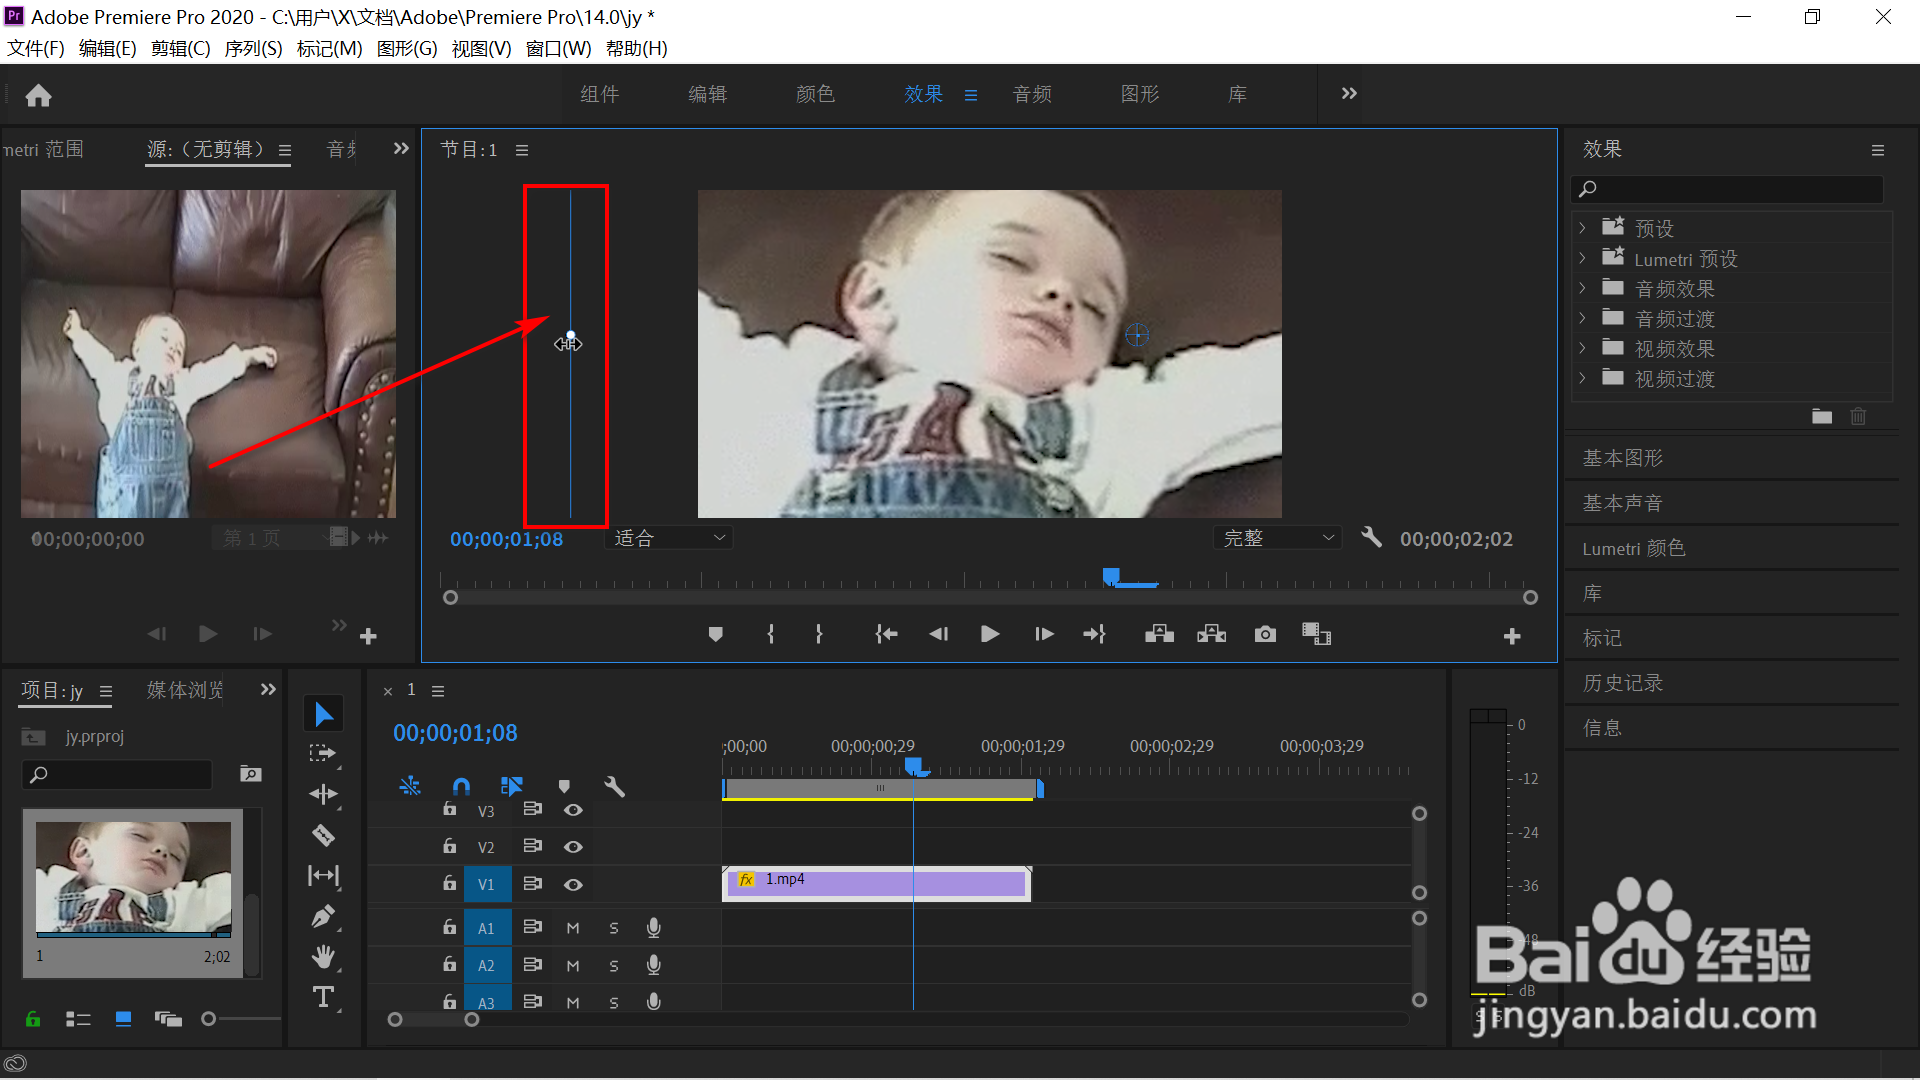Select the Pen tool
Viewport: 1920px width, 1080px height.
[x=323, y=916]
